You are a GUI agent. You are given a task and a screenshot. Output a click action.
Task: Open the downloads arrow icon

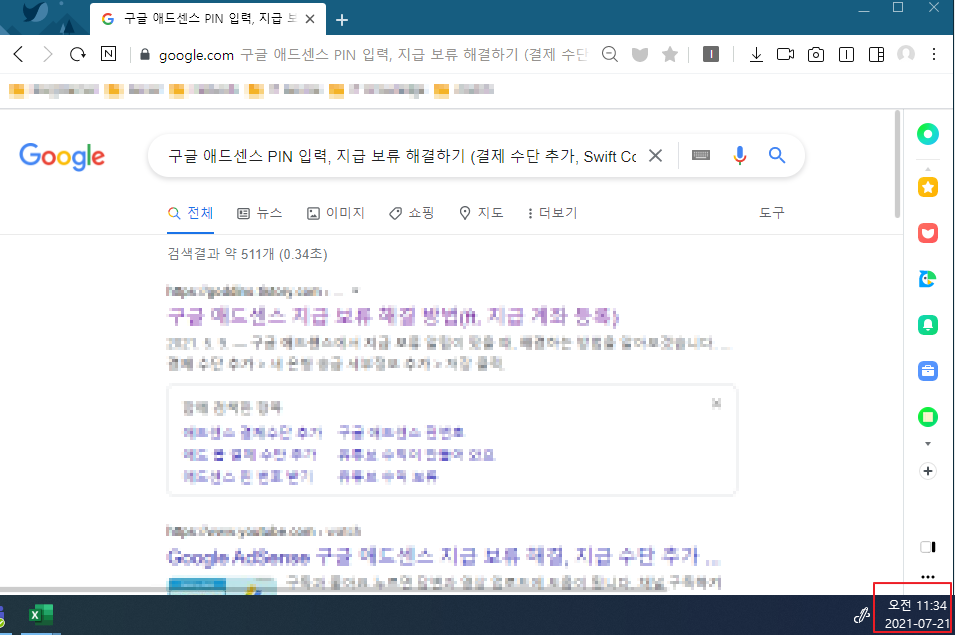coord(756,55)
